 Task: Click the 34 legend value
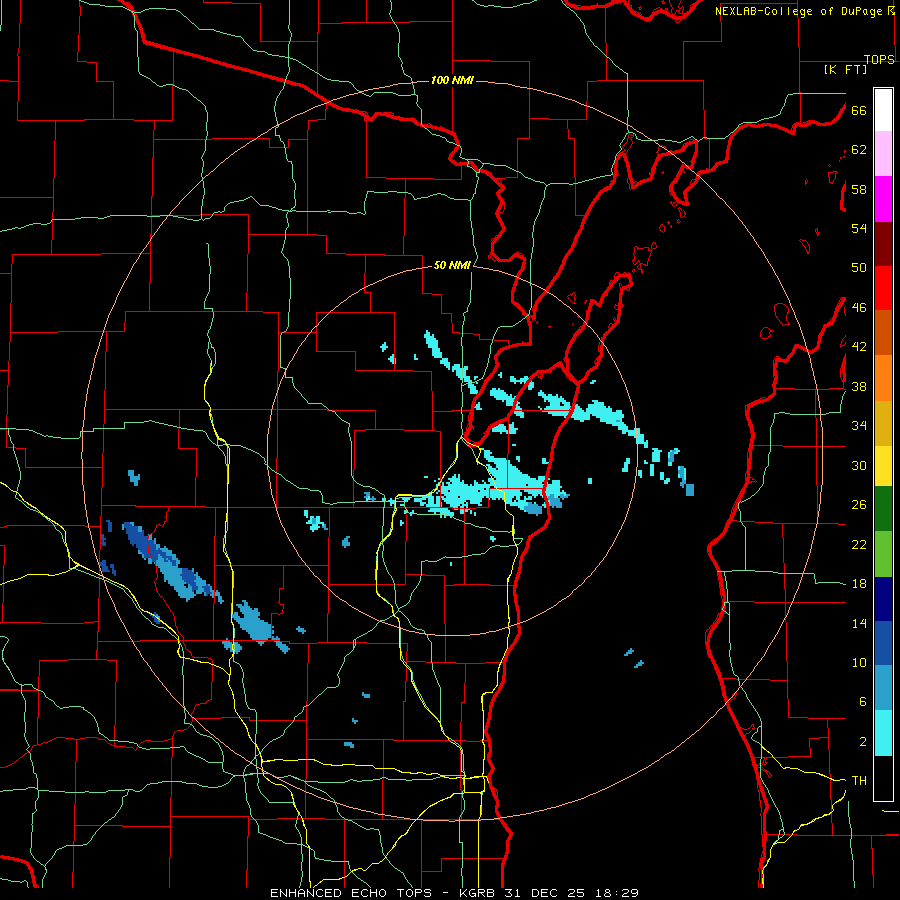pos(859,425)
